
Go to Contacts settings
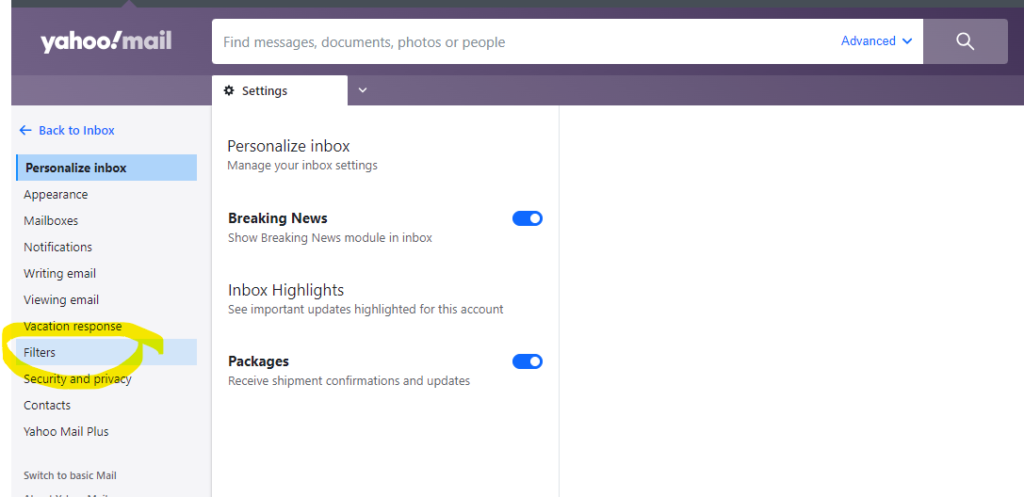(47, 405)
